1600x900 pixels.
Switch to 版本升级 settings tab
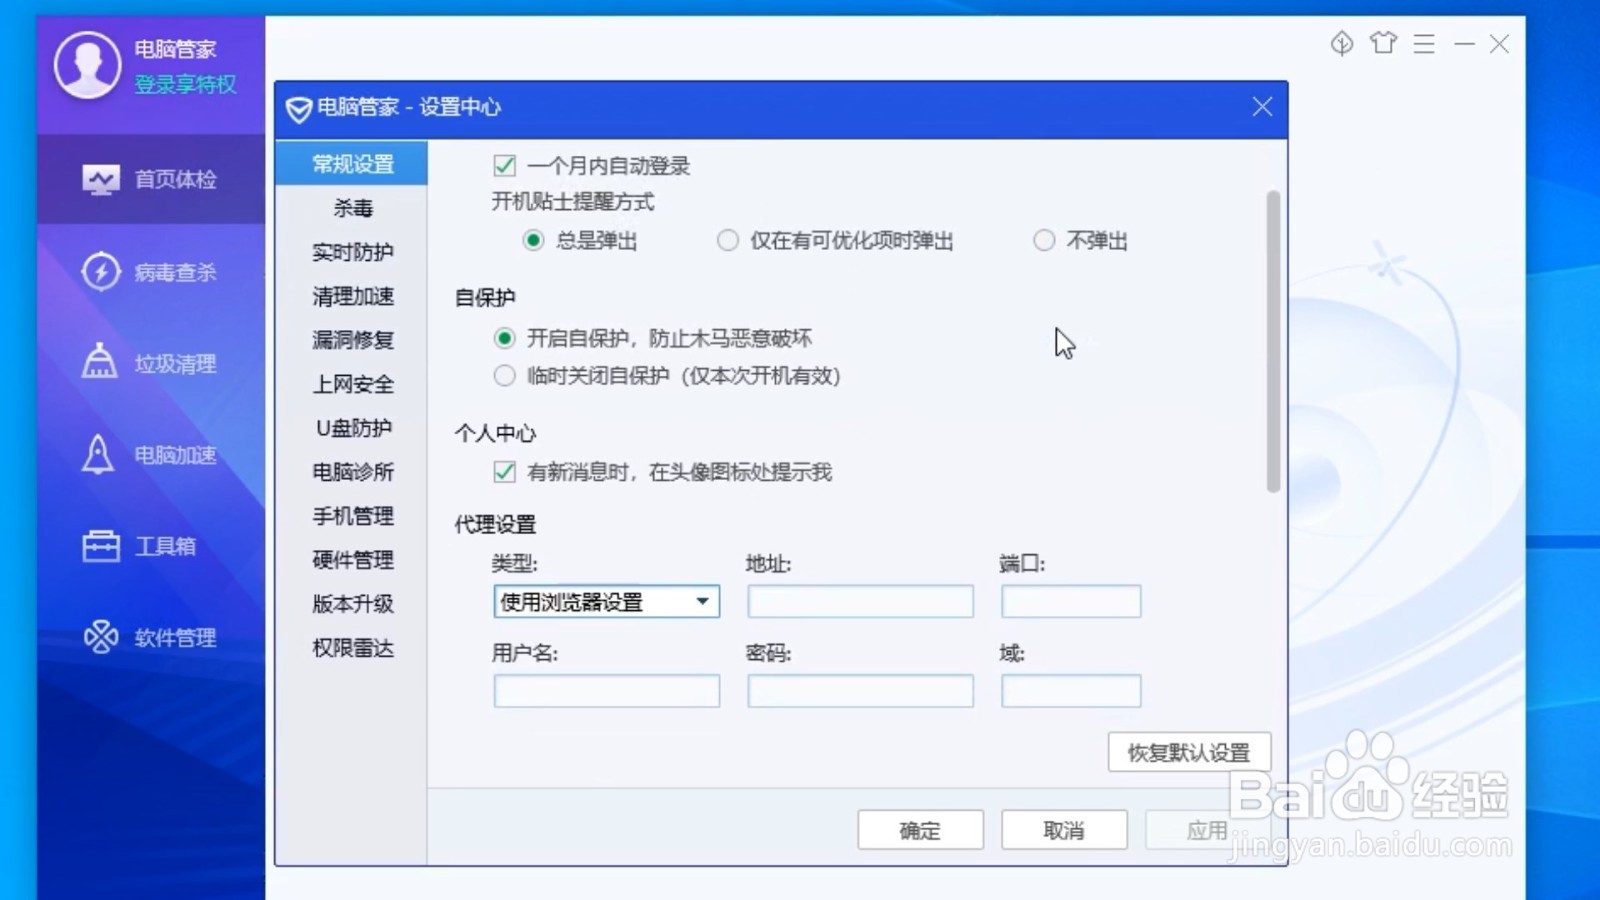point(352,604)
